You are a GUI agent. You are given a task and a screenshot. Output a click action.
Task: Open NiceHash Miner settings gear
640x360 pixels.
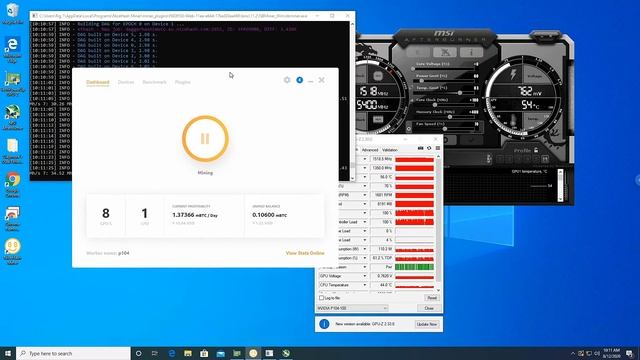pyautogui.click(x=287, y=80)
